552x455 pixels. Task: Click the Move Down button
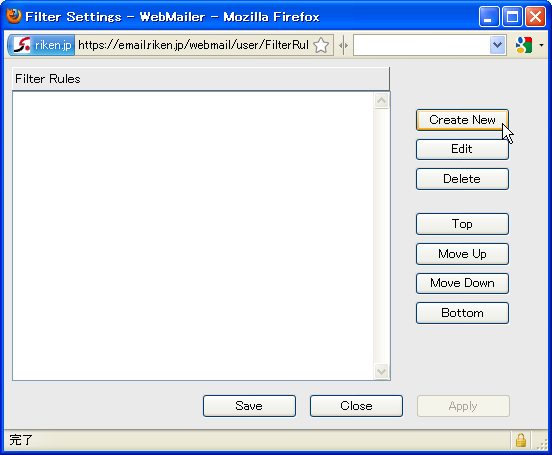(x=462, y=283)
